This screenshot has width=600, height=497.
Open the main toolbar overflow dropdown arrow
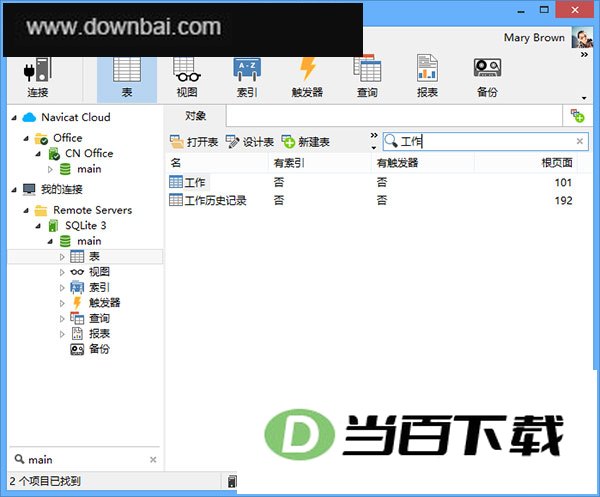[584, 98]
